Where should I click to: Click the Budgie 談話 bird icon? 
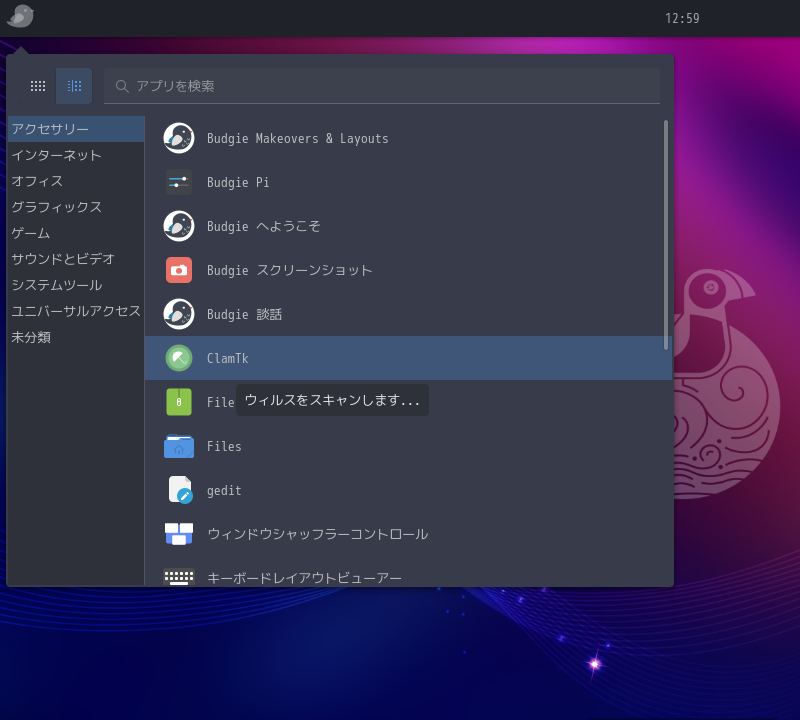pos(179,314)
